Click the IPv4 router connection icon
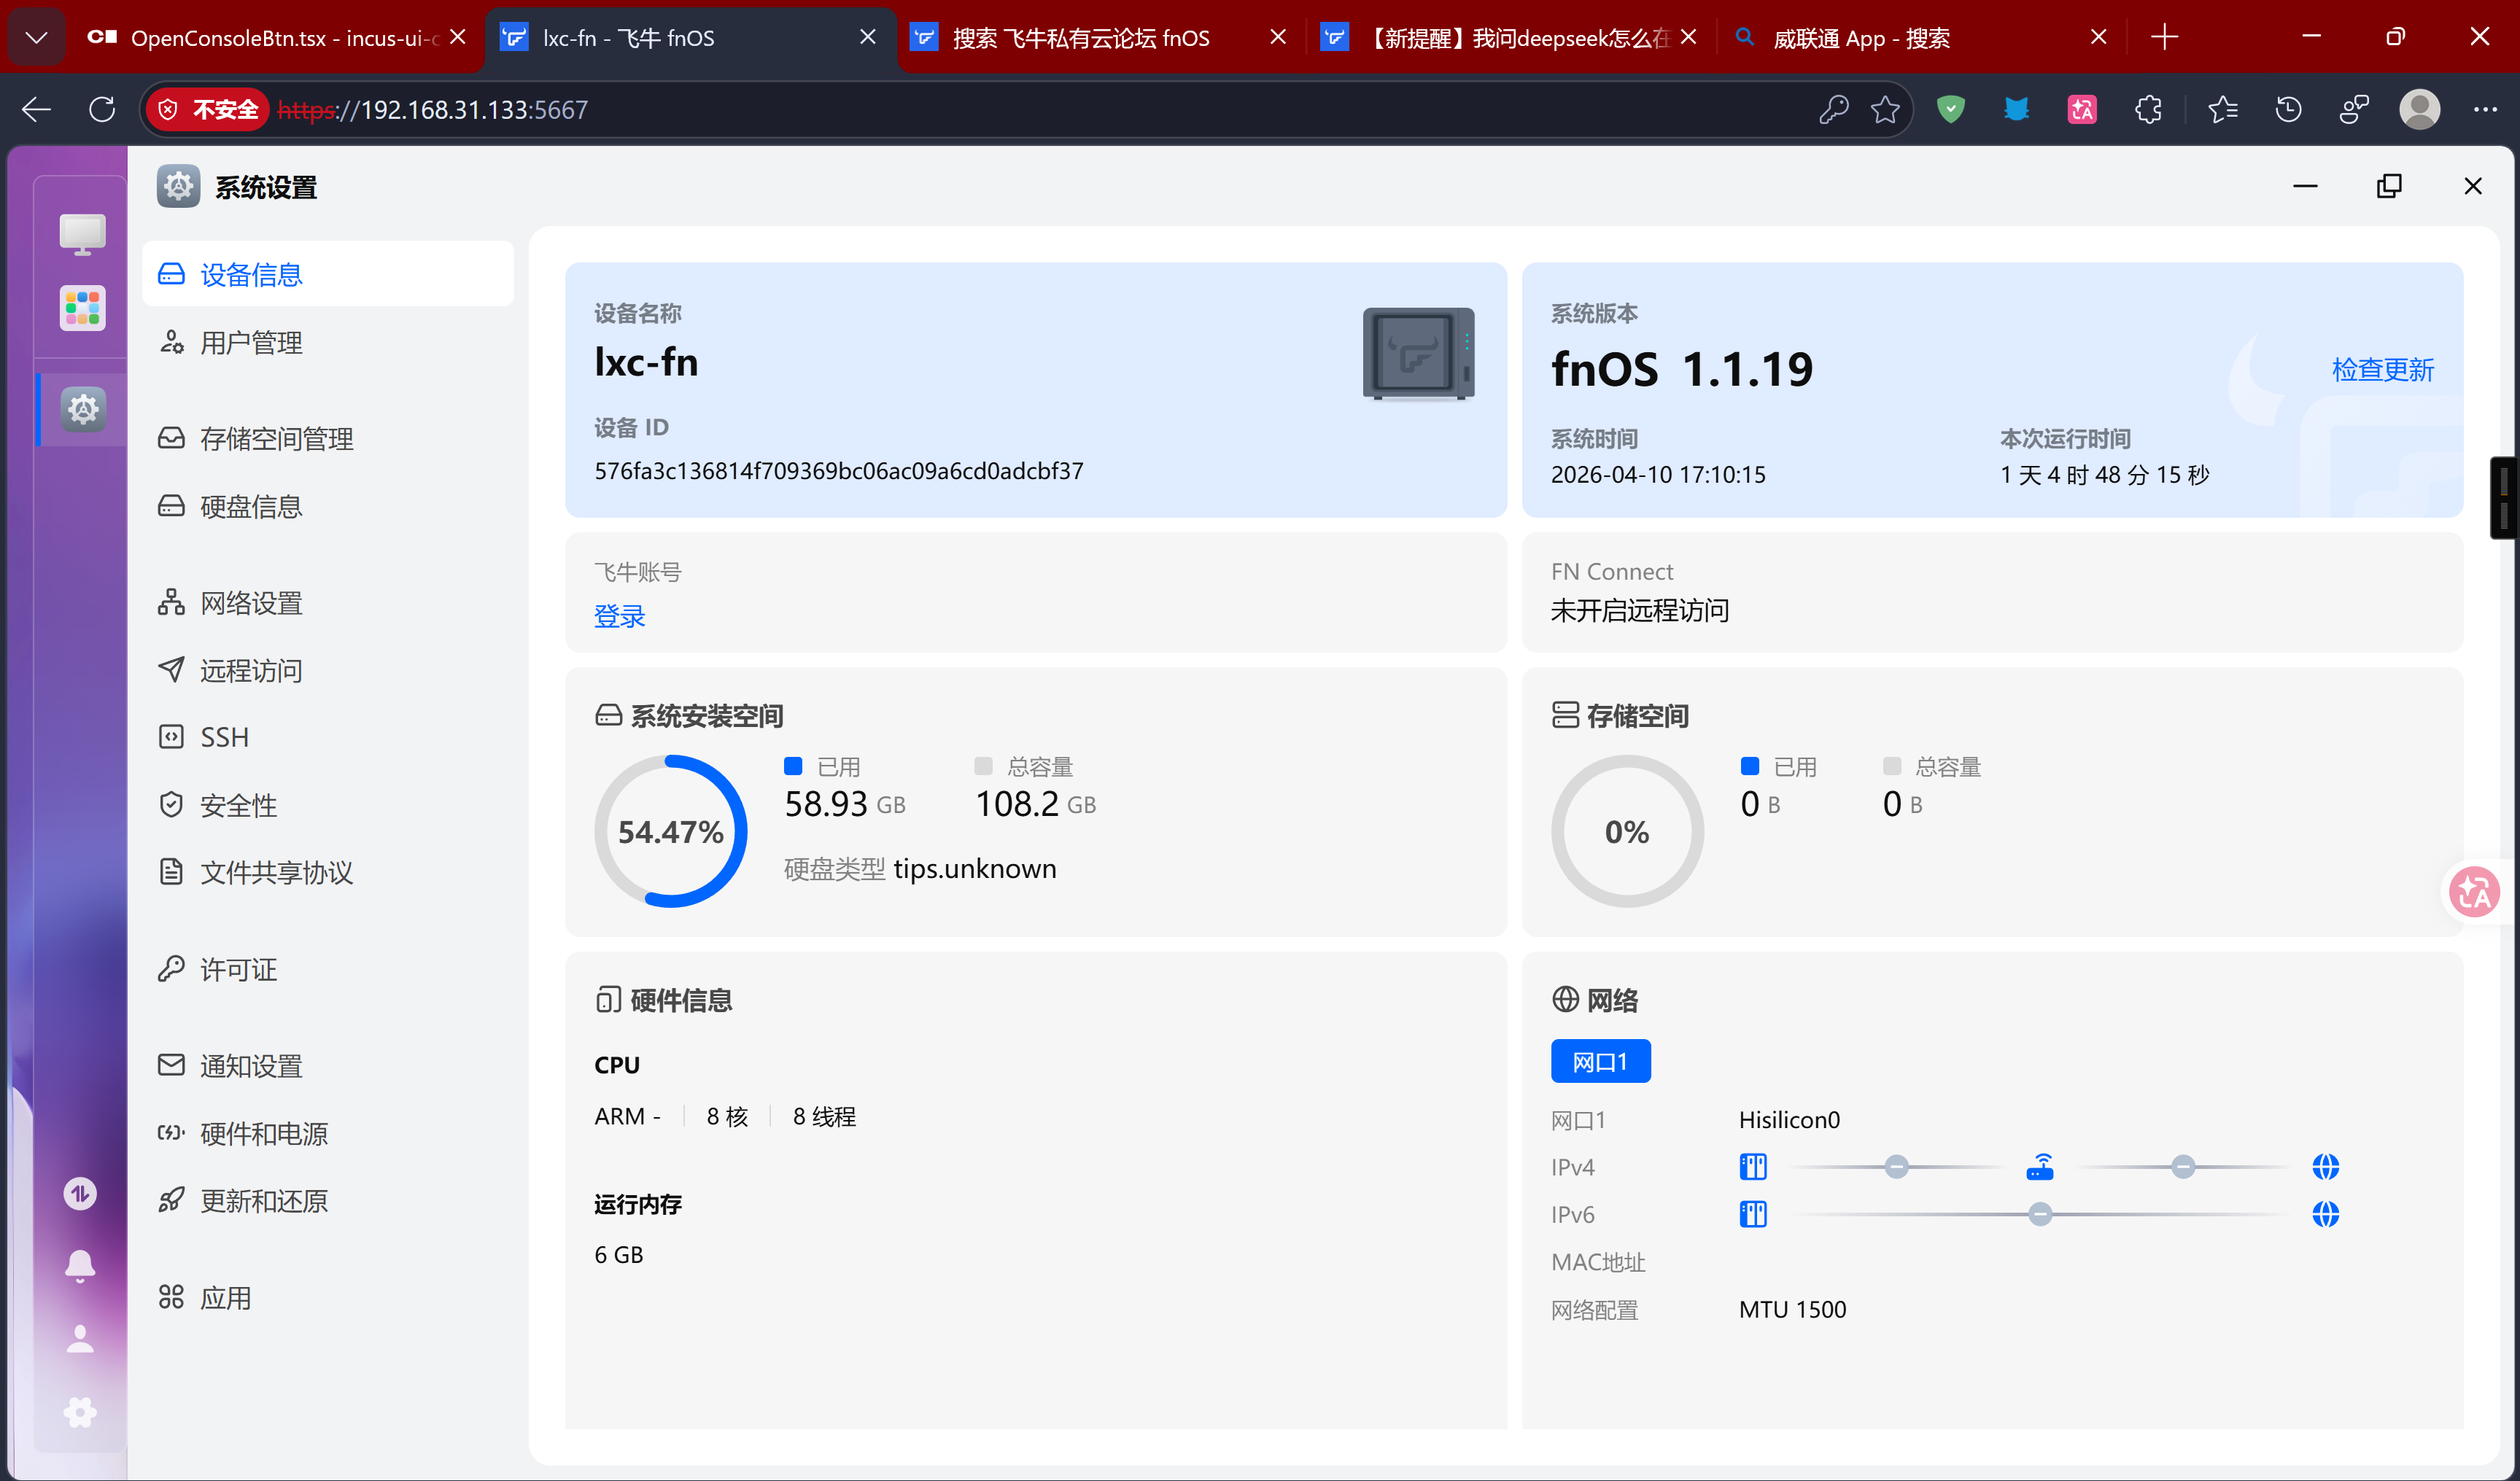The height and width of the screenshot is (1481, 2520). pyautogui.click(x=2040, y=1167)
